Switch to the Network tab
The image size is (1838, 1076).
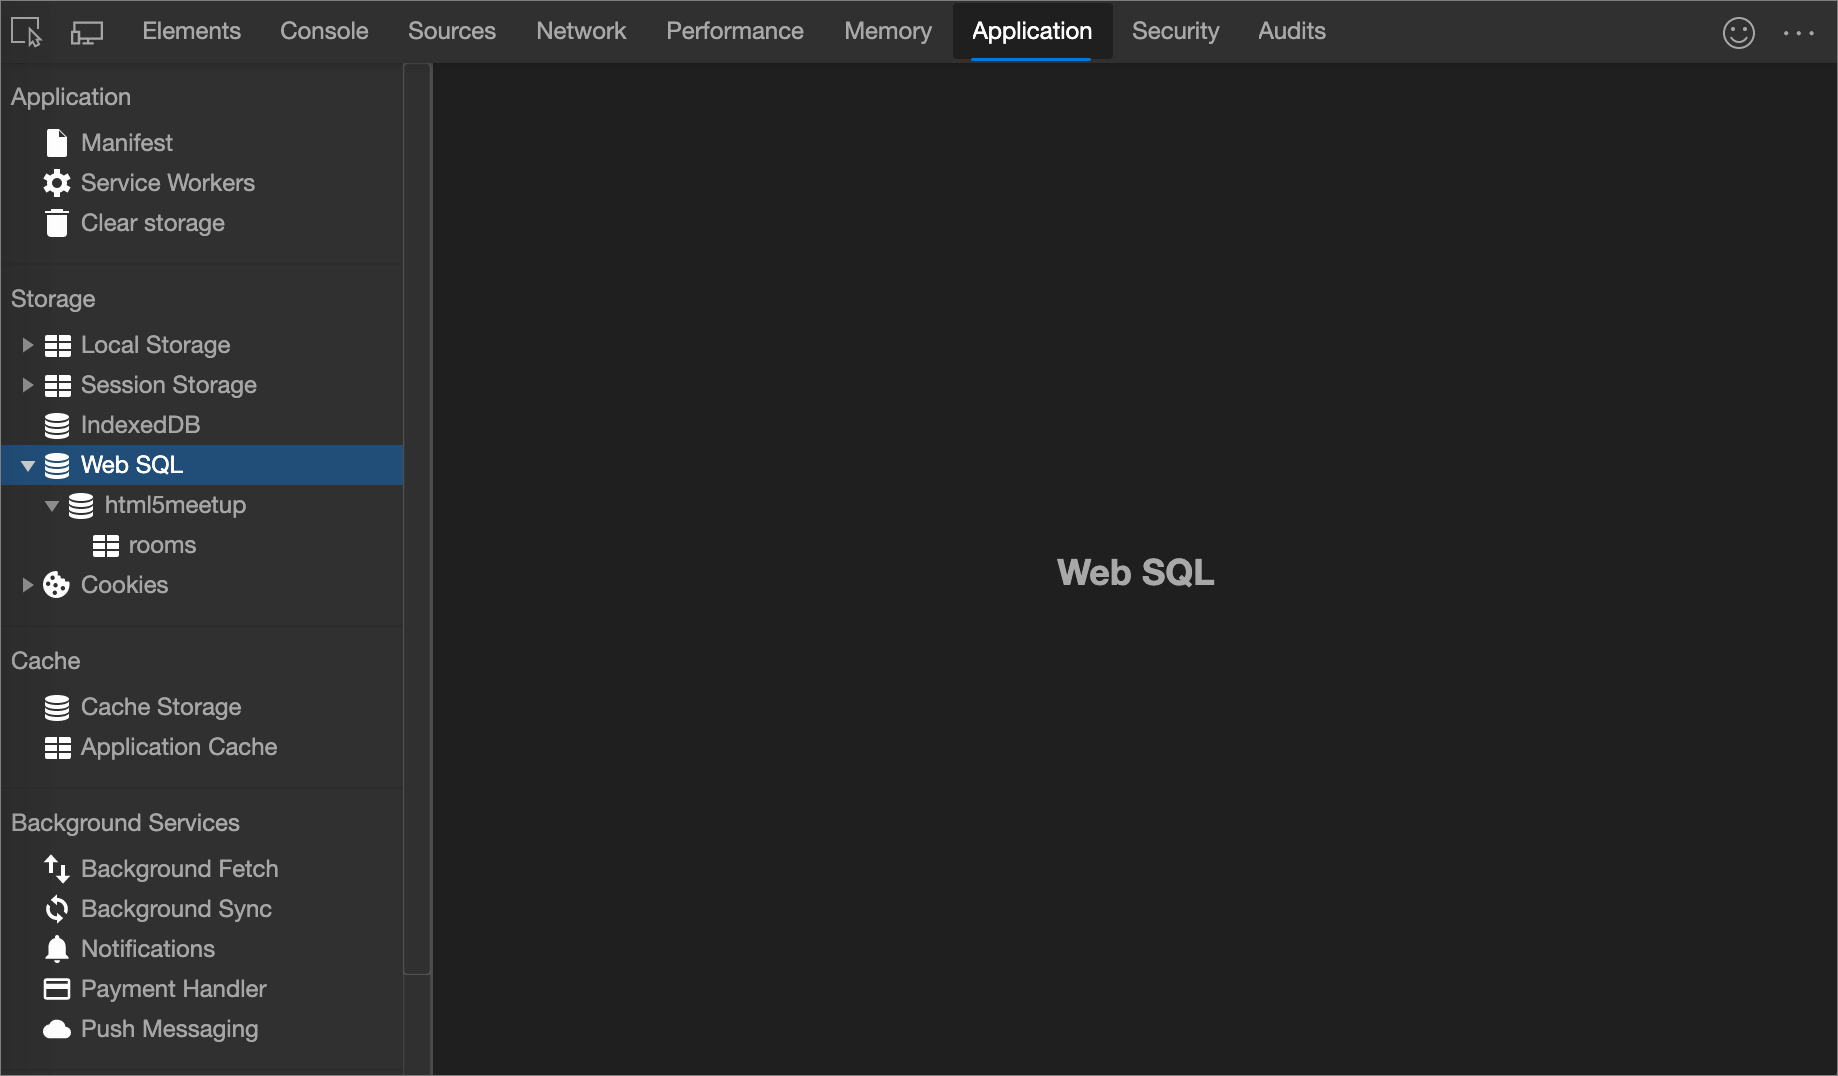coord(581,30)
